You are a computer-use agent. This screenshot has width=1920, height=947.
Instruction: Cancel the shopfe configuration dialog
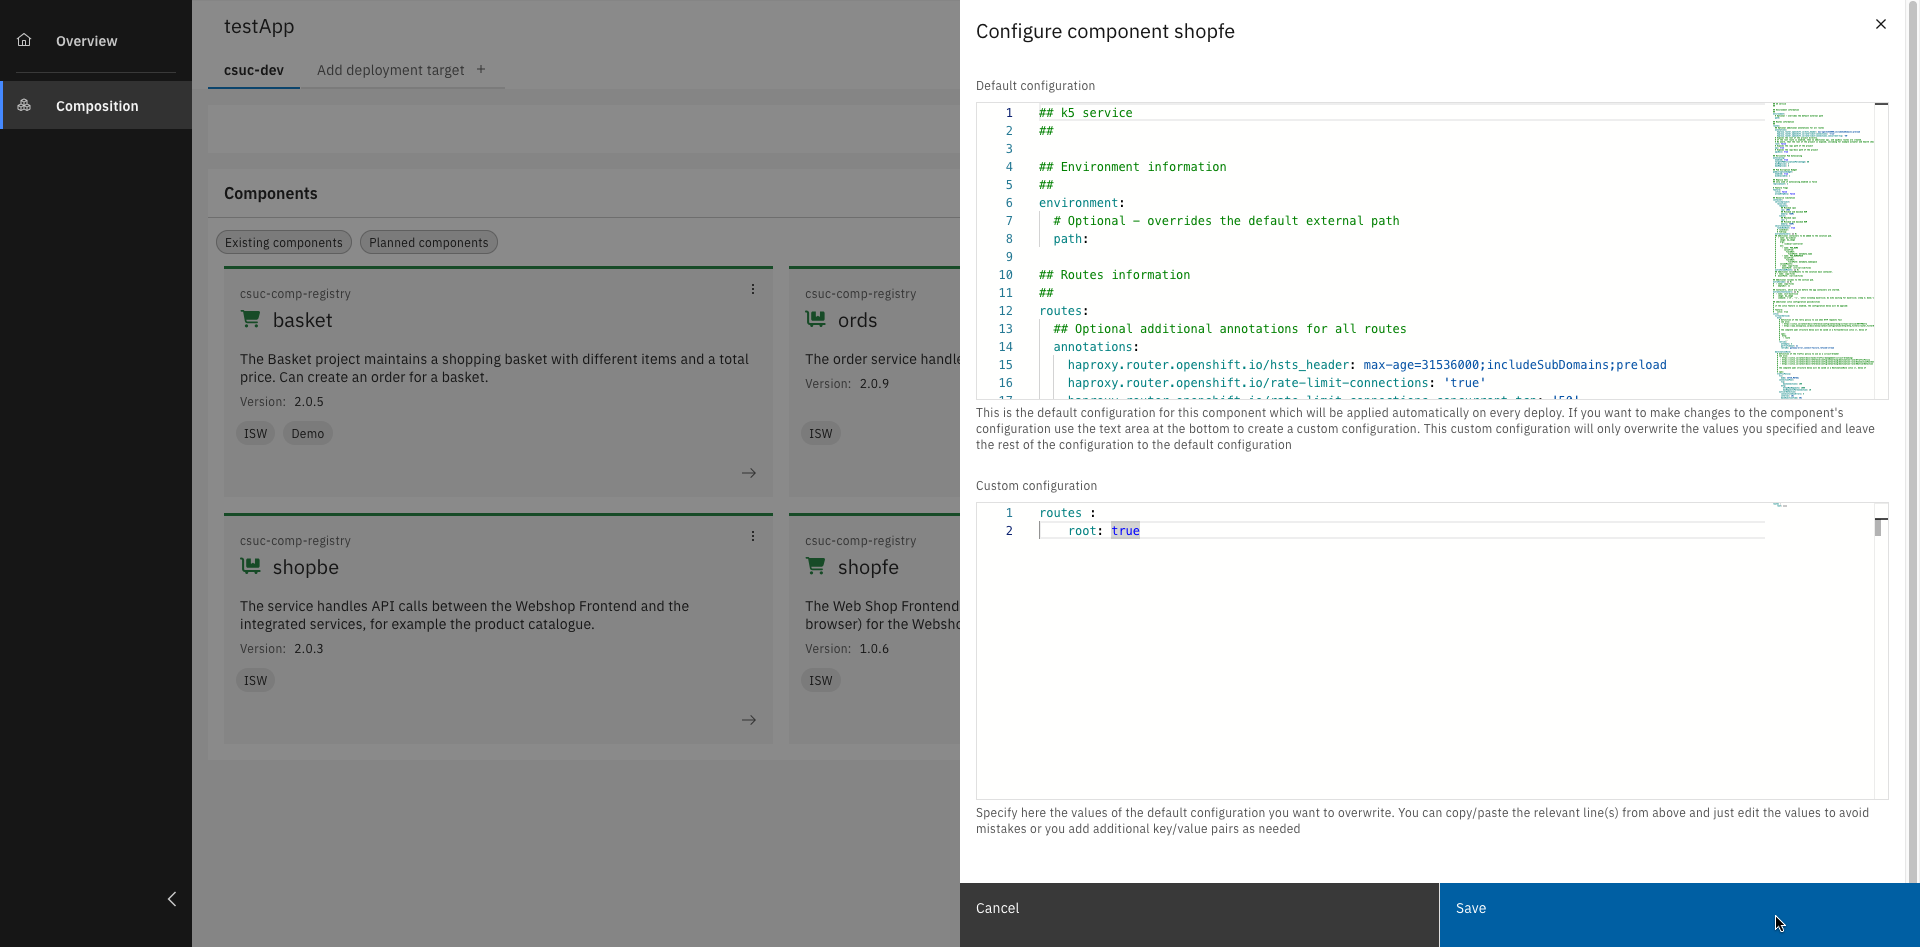(997, 908)
